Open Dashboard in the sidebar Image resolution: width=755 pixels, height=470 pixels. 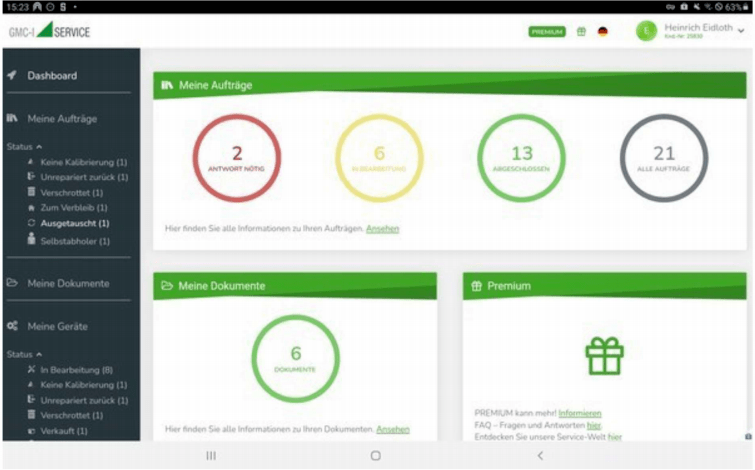pos(52,76)
